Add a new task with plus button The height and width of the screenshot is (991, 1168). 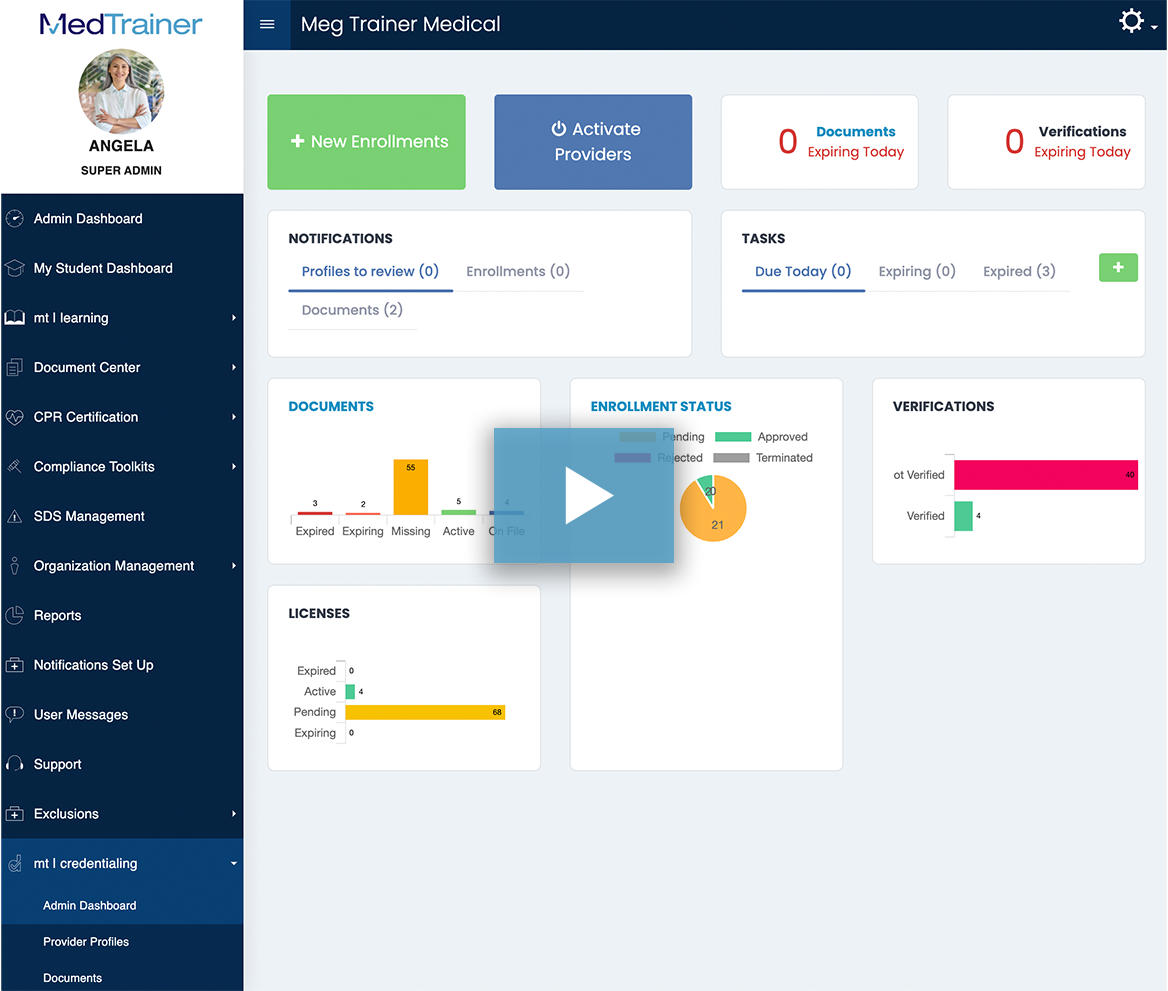tap(1117, 267)
